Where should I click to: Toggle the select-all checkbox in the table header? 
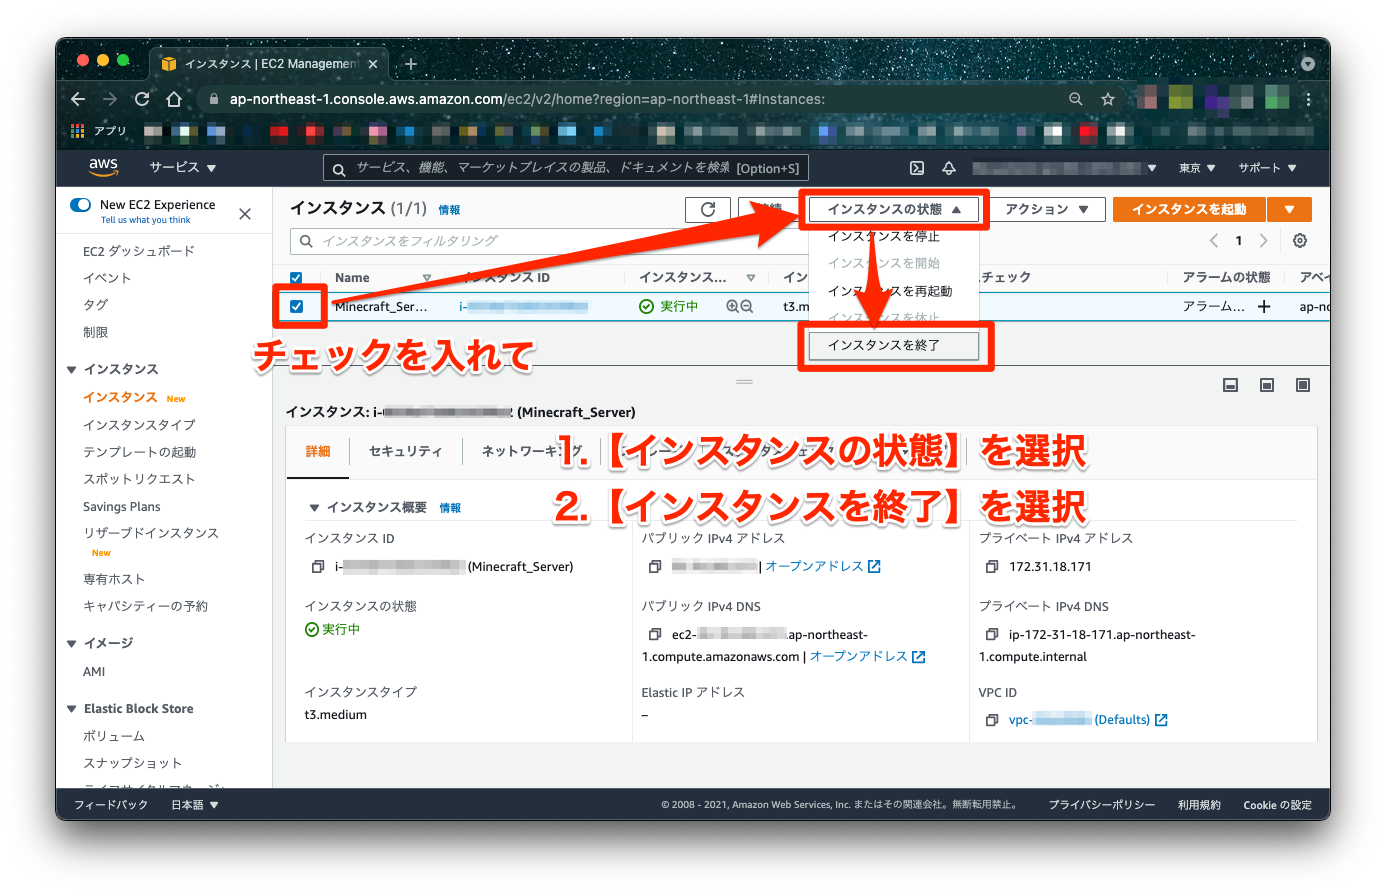(296, 278)
